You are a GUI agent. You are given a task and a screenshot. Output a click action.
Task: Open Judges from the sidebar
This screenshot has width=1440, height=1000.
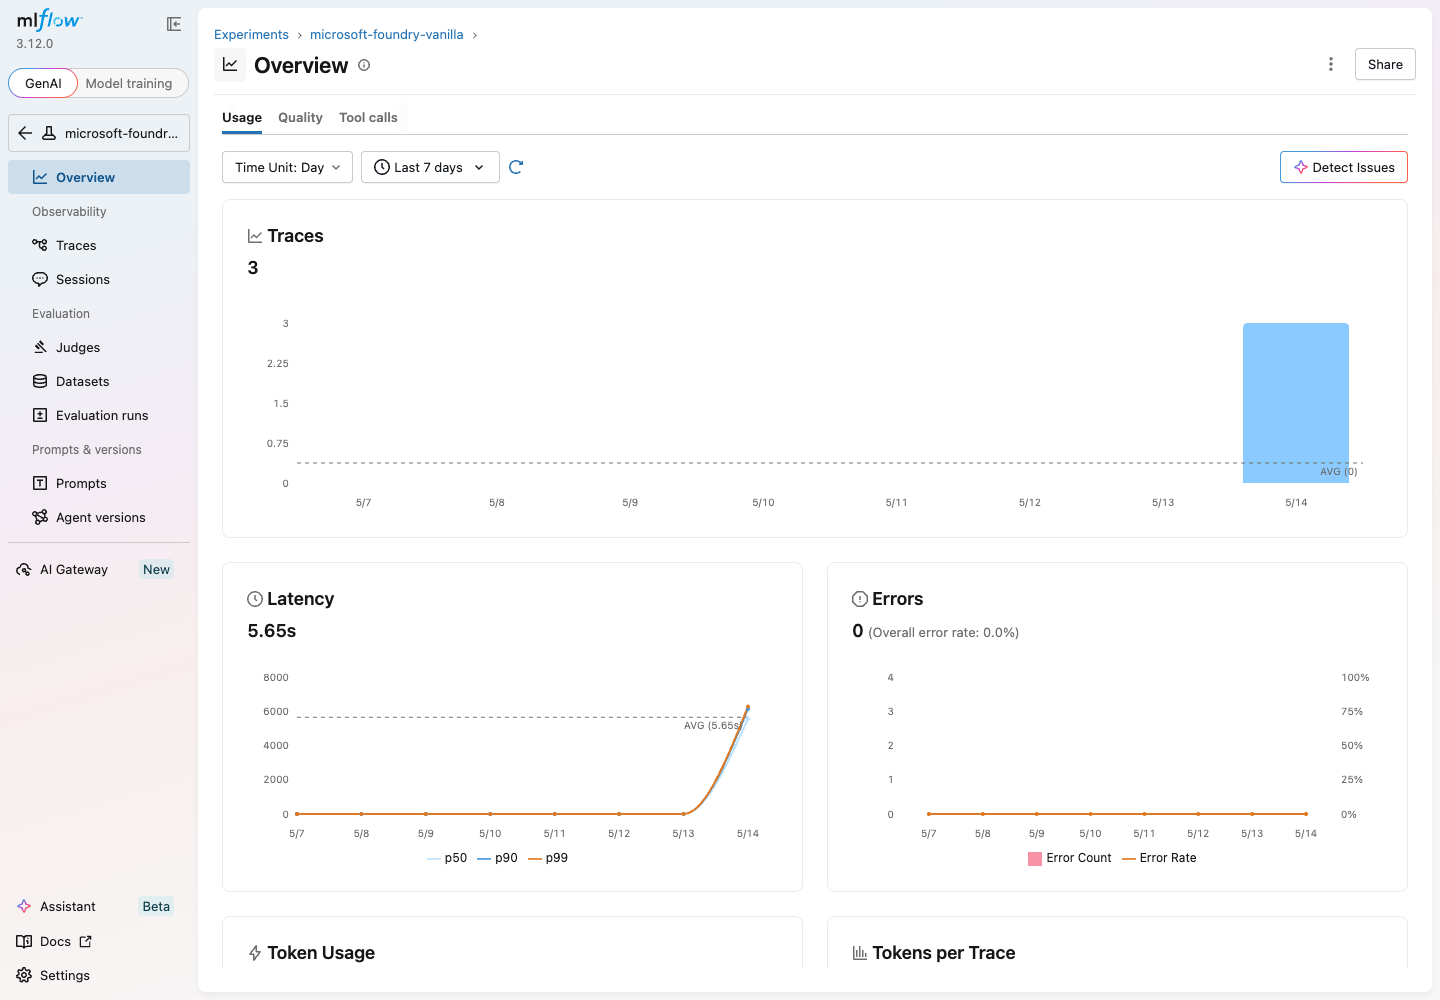99,347
